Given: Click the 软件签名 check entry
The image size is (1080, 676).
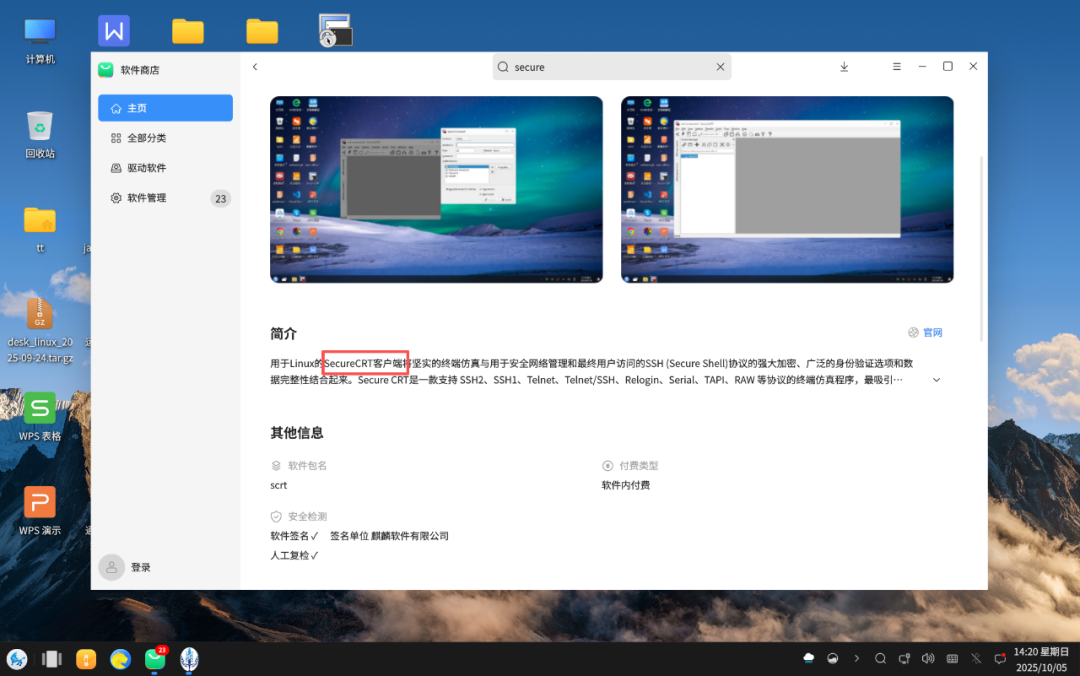Looking at the screenshot, I should coord(294,535).
